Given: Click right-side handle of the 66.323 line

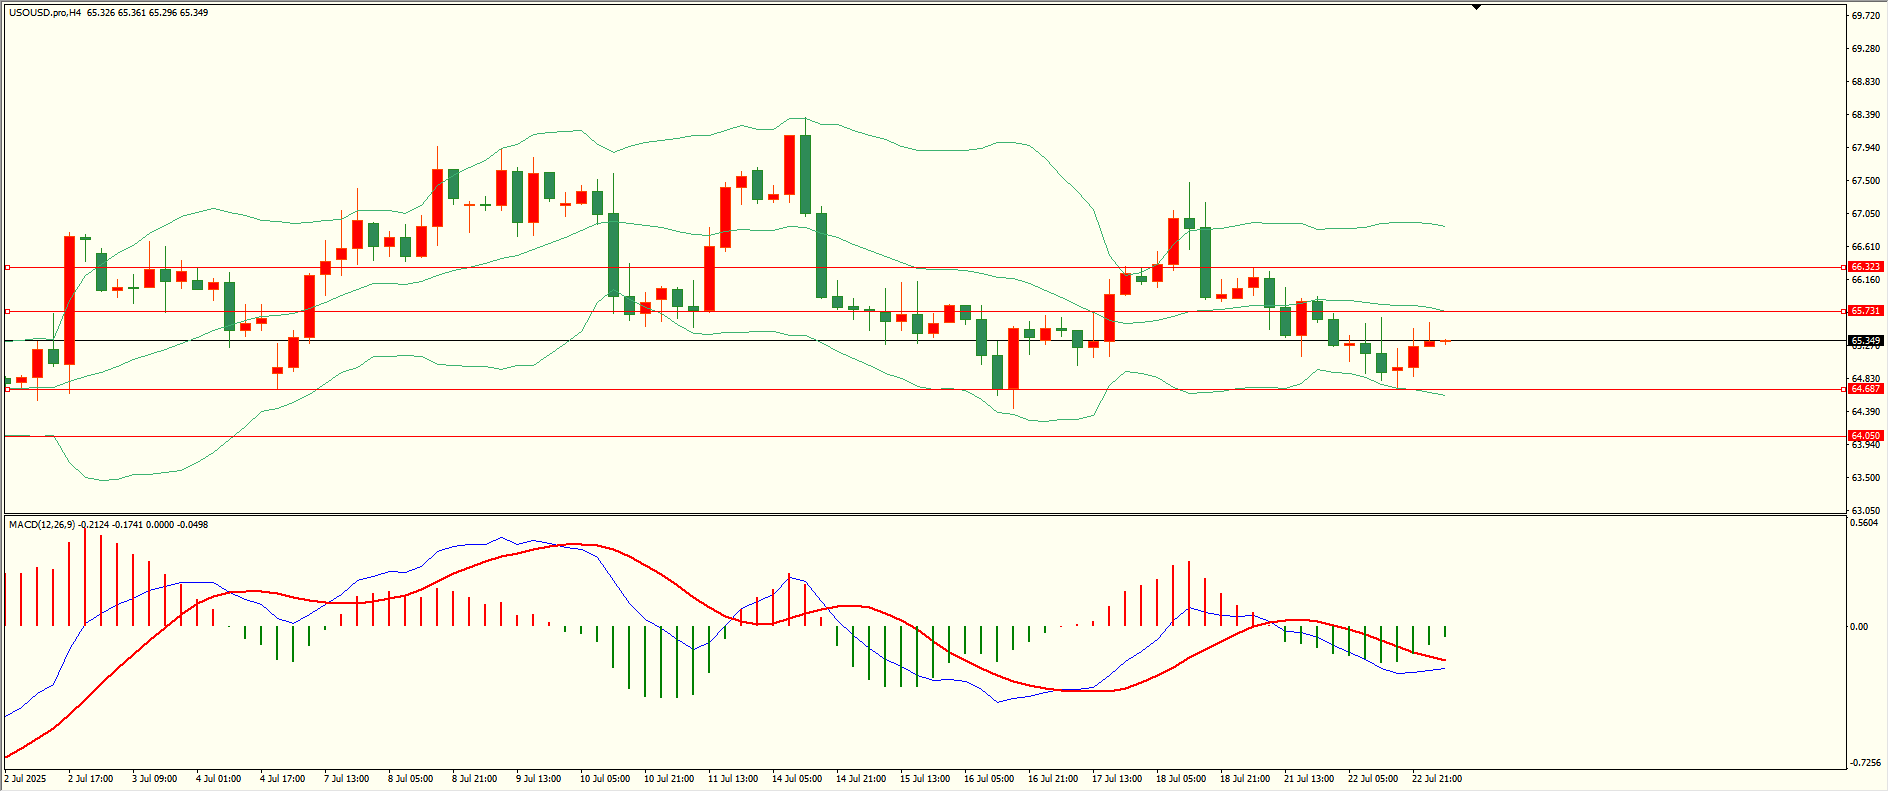Looking at the screenshot, I should (x=1844, y=267).
